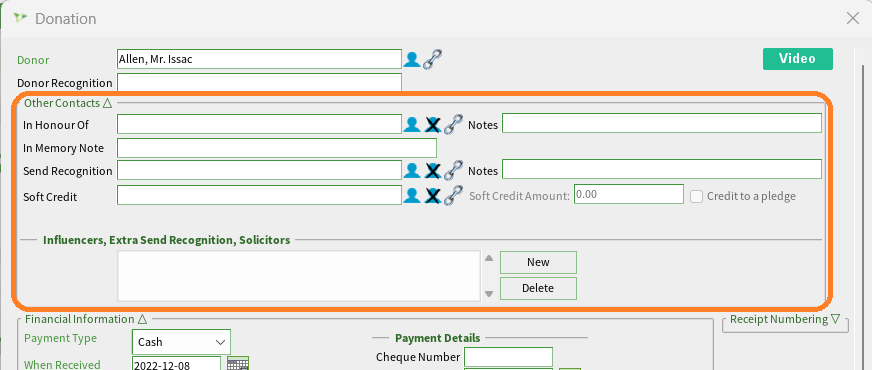Enable Credit to a pledge checkbox
The width and height of the screenshot is (872, 370).
coord(696,196)
